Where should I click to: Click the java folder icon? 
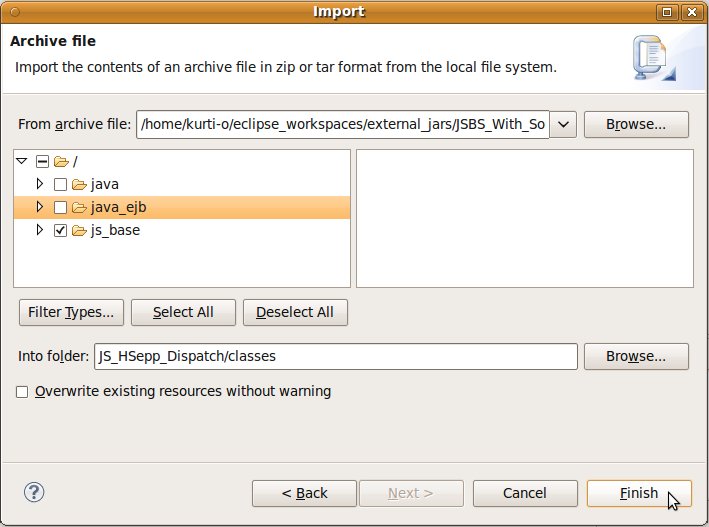[x=79, y=184]
